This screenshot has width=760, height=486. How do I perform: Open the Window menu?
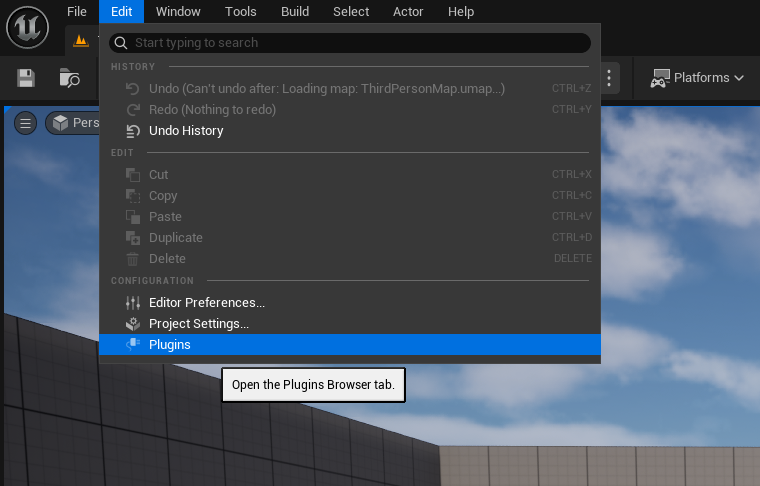coord(178,11)
